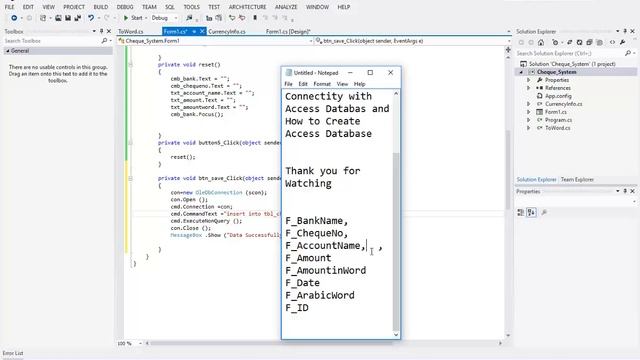The height and width of the screenshot is (360, 640).
Task: Click the search magnifier in Toolbox
Action: point(104,41)
